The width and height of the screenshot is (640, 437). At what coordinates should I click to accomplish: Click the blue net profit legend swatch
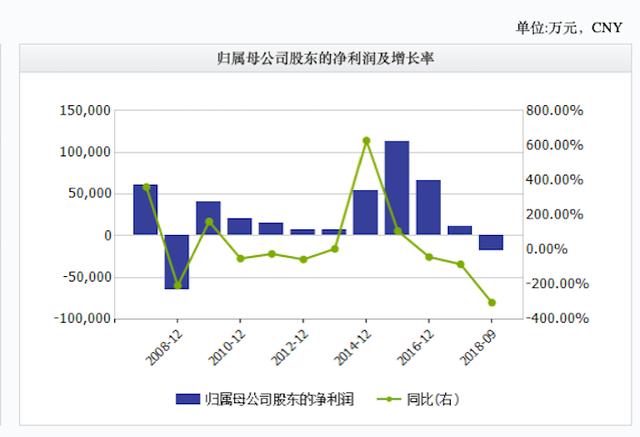[x=187, y=399]
